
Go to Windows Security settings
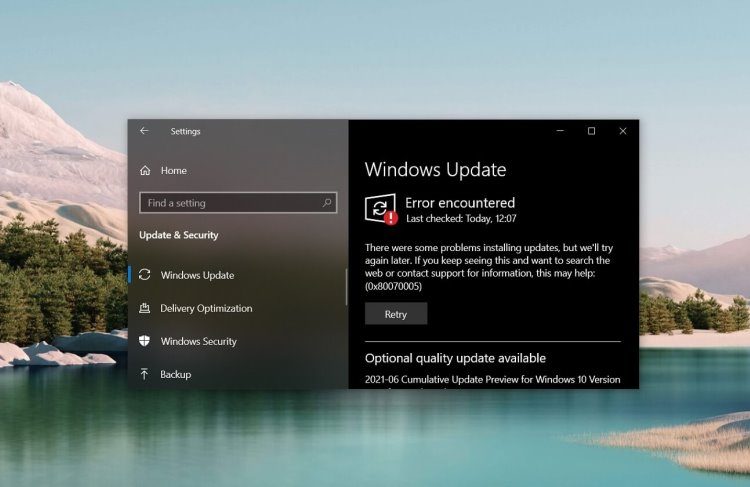coord(198,341)
